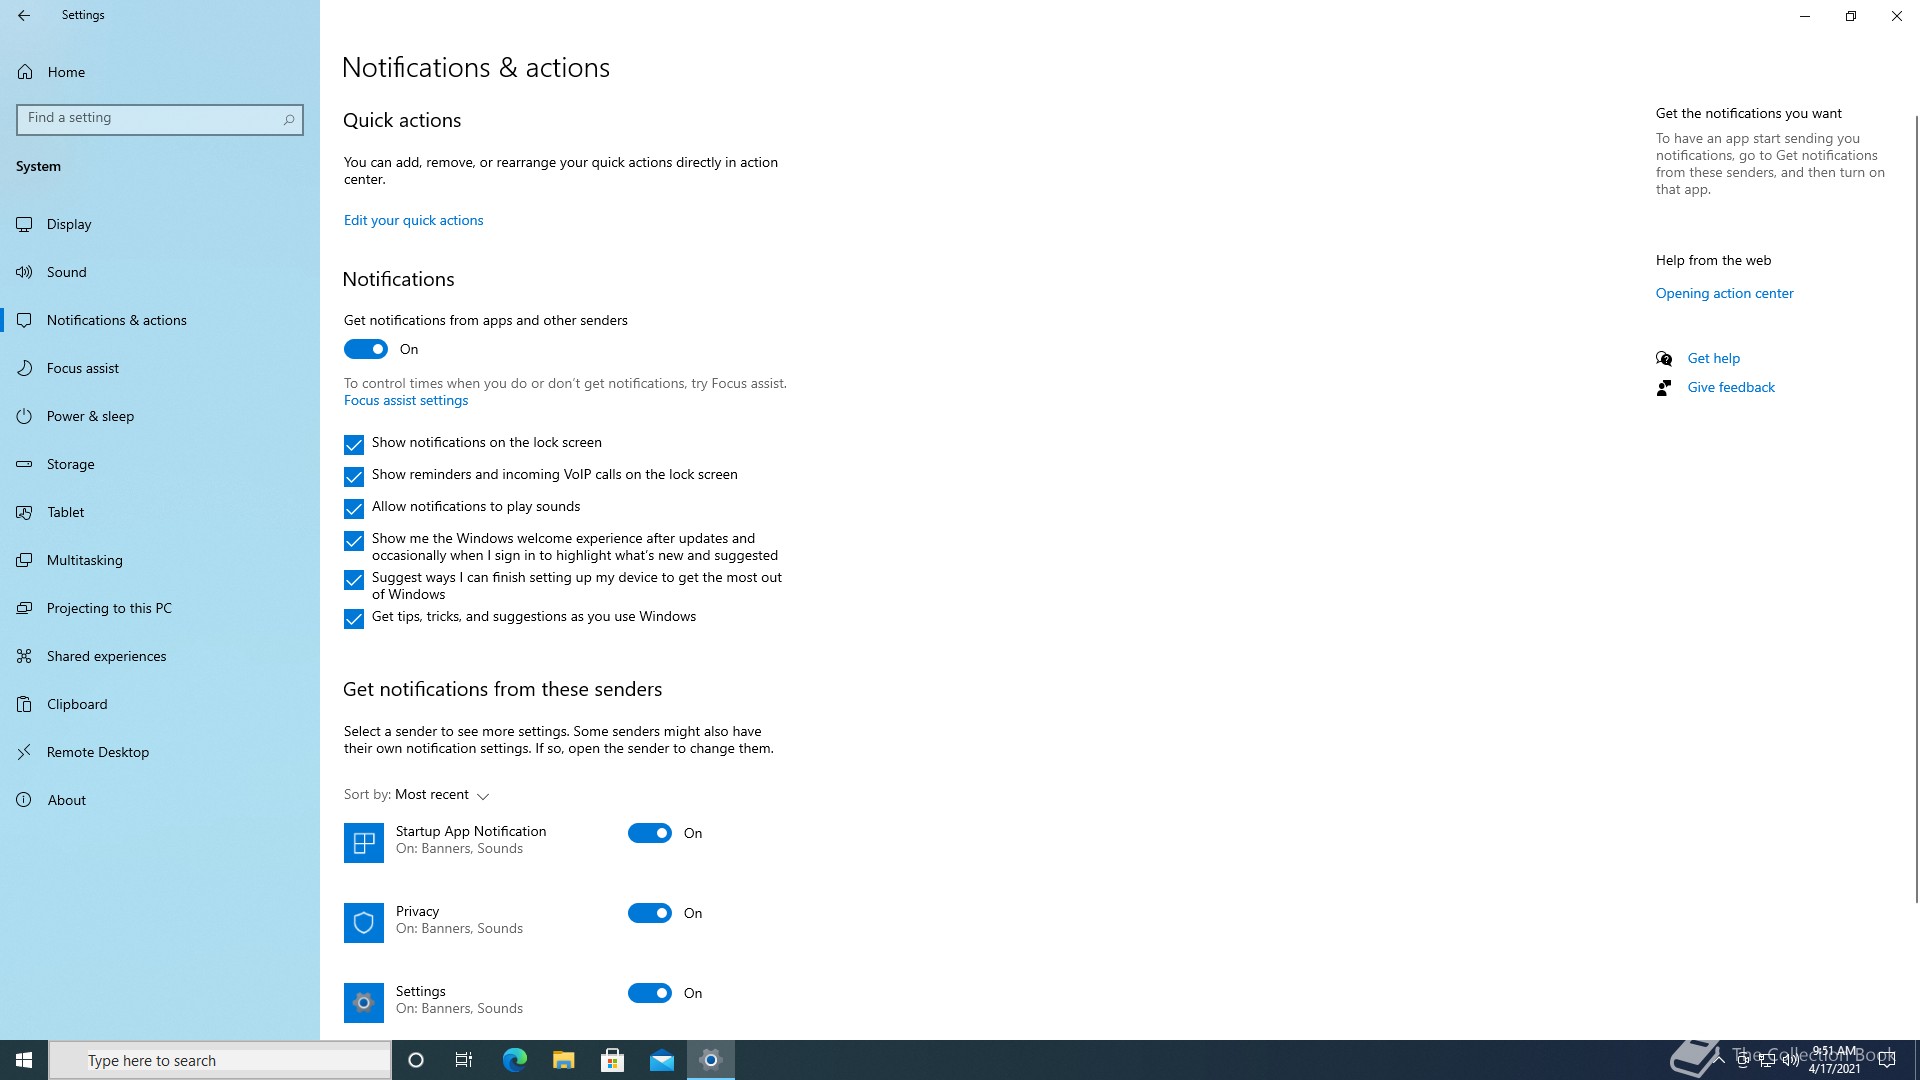Click the vertical scrollbar of settings page
Viewport: 1920px width, 1080px height.
click(x=1916, y=510)
